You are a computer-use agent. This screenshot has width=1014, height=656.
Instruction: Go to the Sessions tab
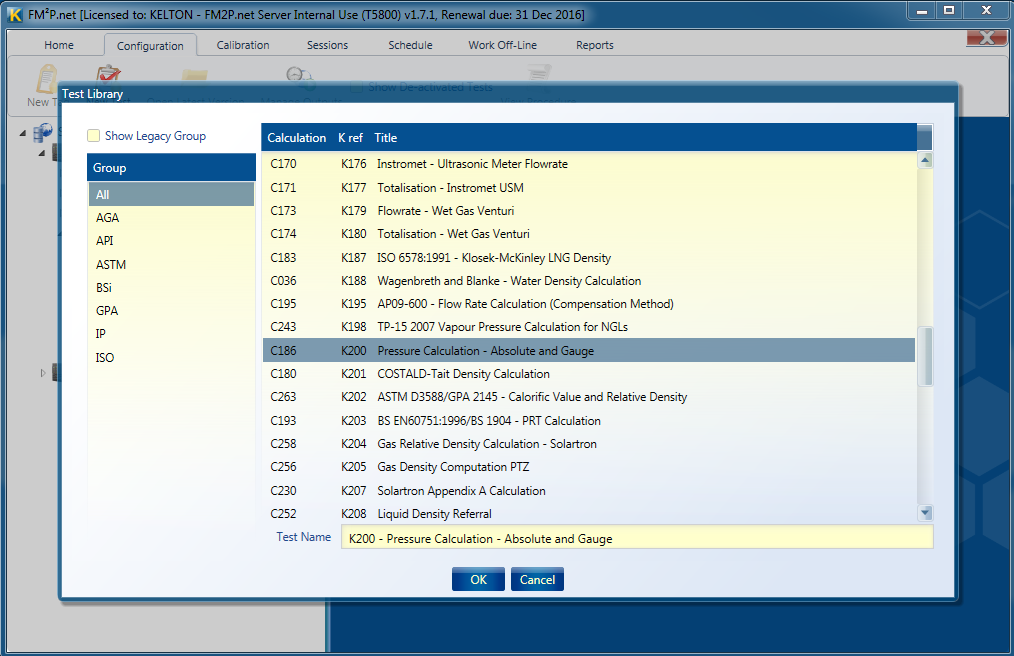[327, 45]
